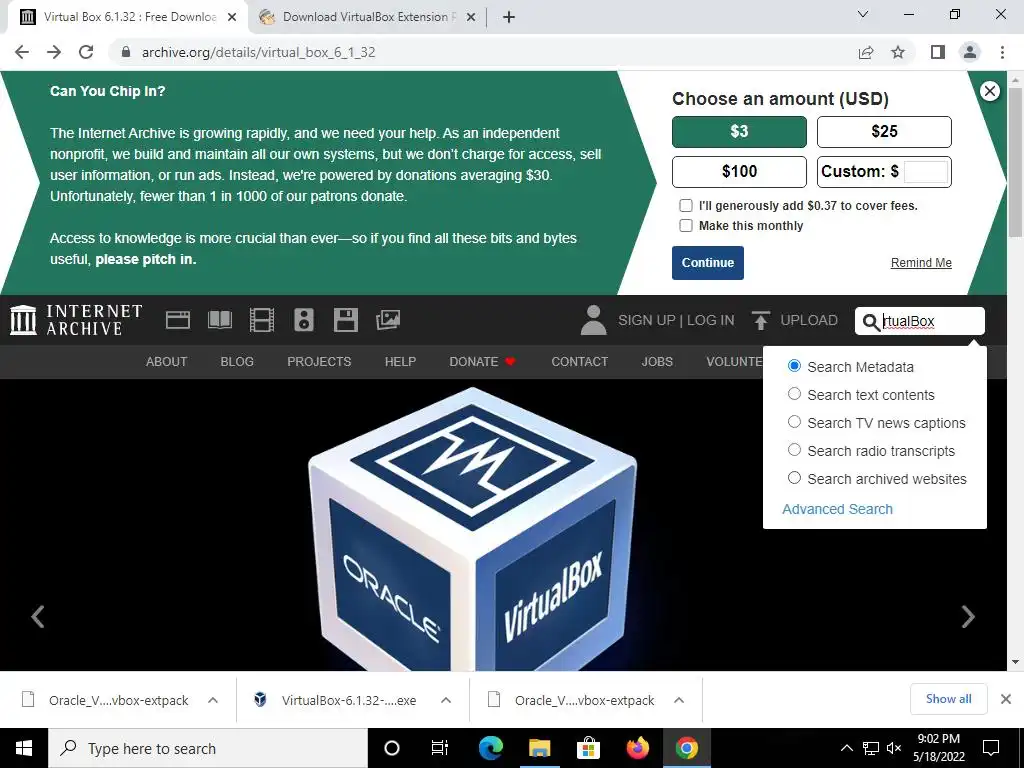Click the custom donation amount field

click(x=925, y=172)
